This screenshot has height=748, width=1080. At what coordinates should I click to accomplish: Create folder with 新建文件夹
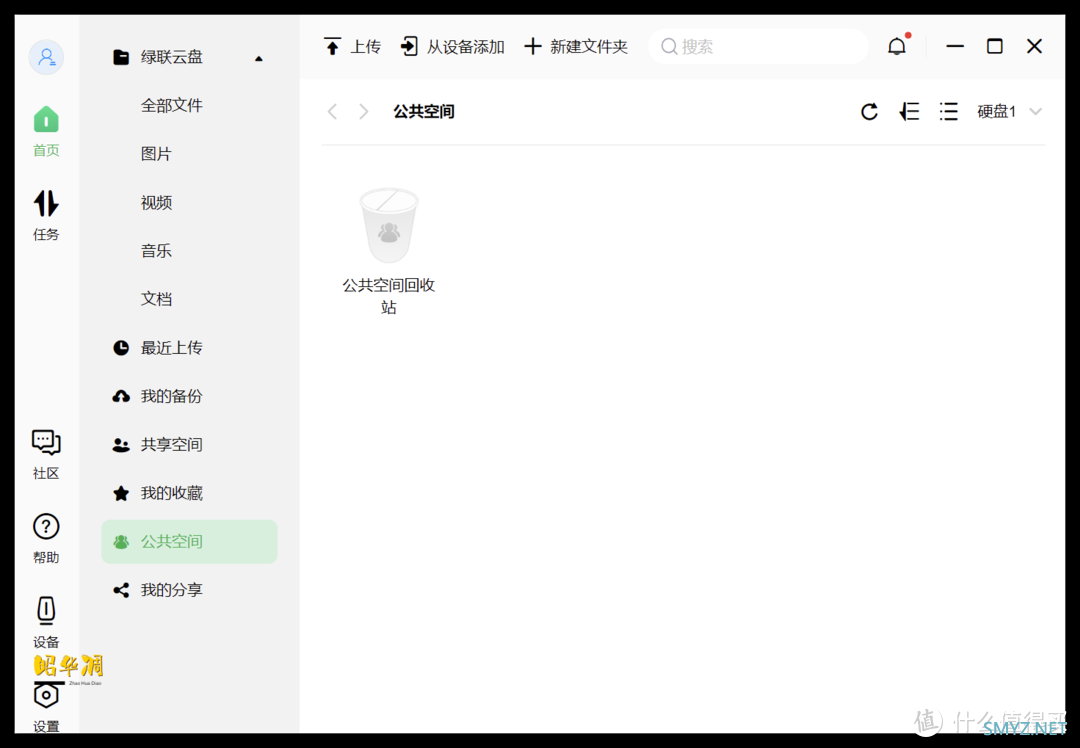[576, 47]
